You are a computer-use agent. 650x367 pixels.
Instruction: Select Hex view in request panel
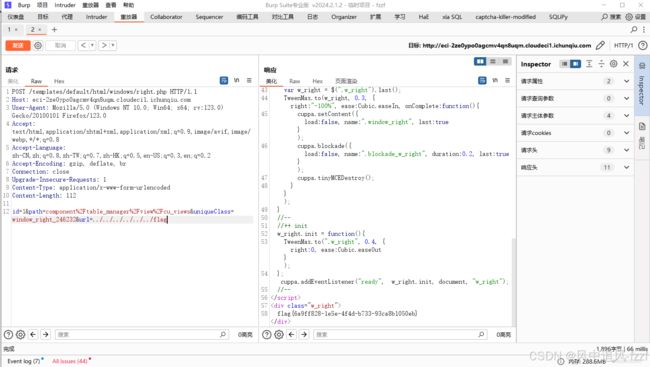59,81
